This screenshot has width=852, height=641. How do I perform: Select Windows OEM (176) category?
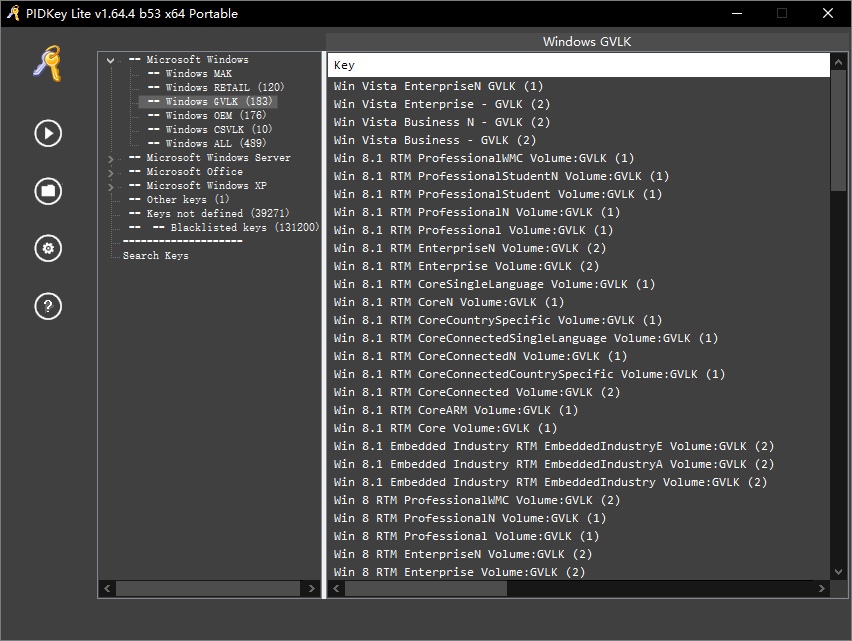point(215,116)
